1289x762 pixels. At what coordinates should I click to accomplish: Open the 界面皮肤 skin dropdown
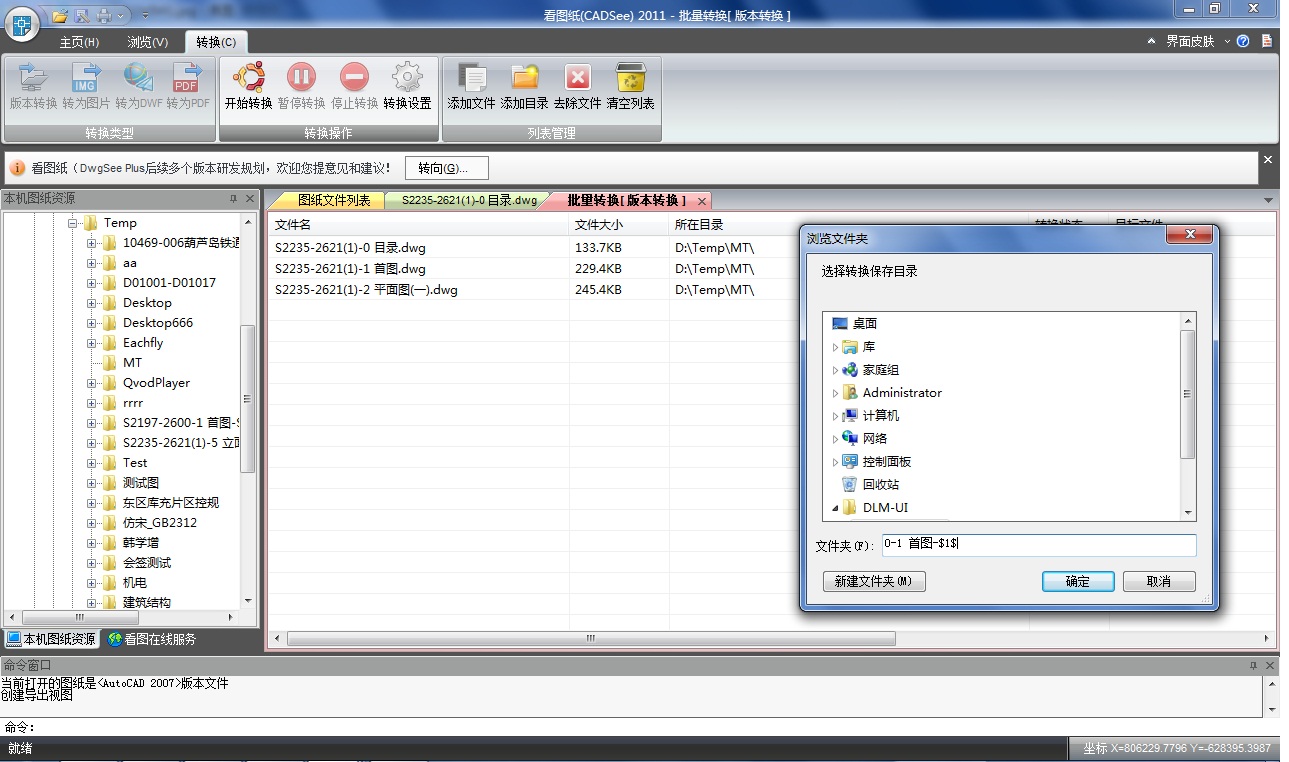pyautogui.click(x=1197, y=41)
